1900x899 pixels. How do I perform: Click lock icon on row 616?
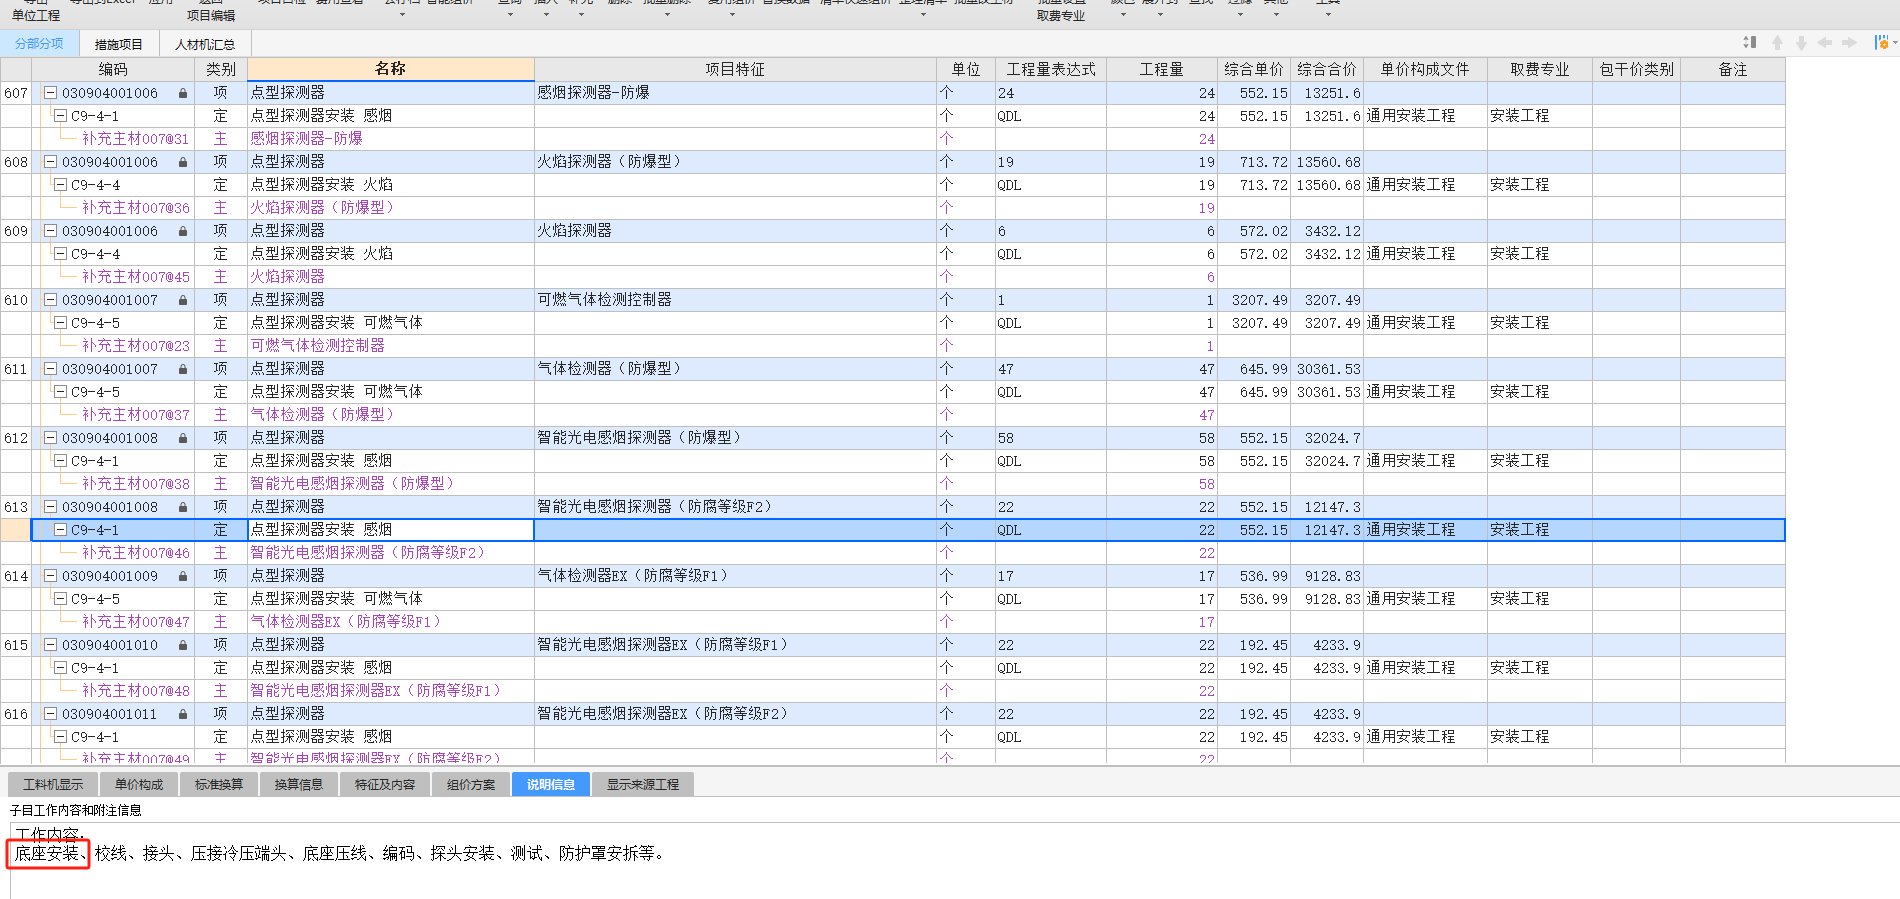tap(183, 714)
